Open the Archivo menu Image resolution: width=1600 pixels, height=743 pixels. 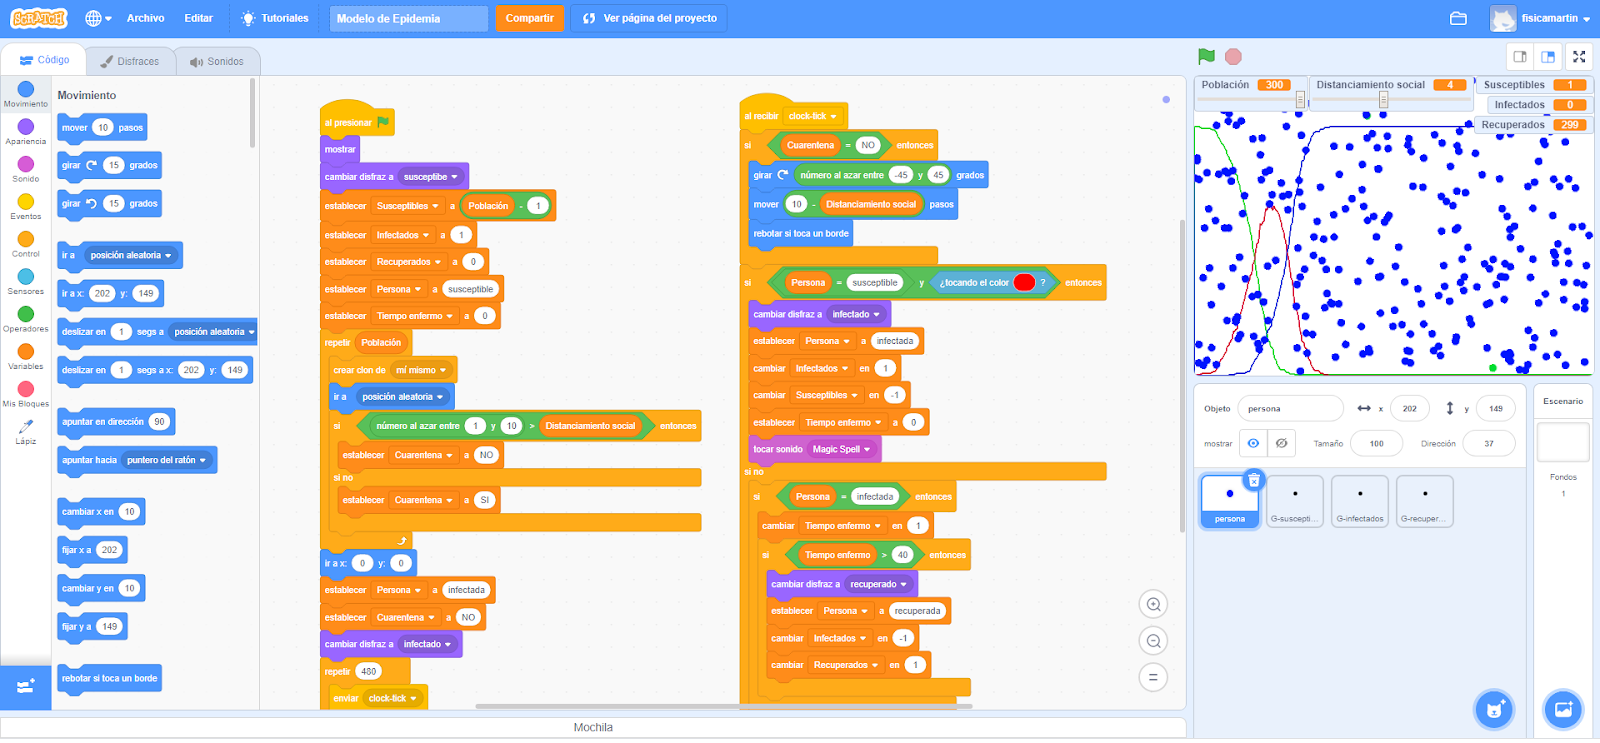[x=145, y=18]
